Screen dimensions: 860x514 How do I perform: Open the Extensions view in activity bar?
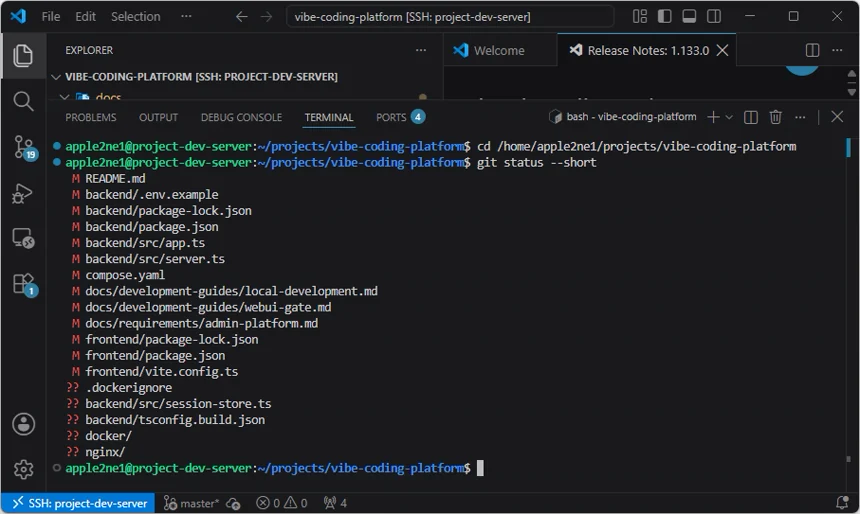[24, 284]
